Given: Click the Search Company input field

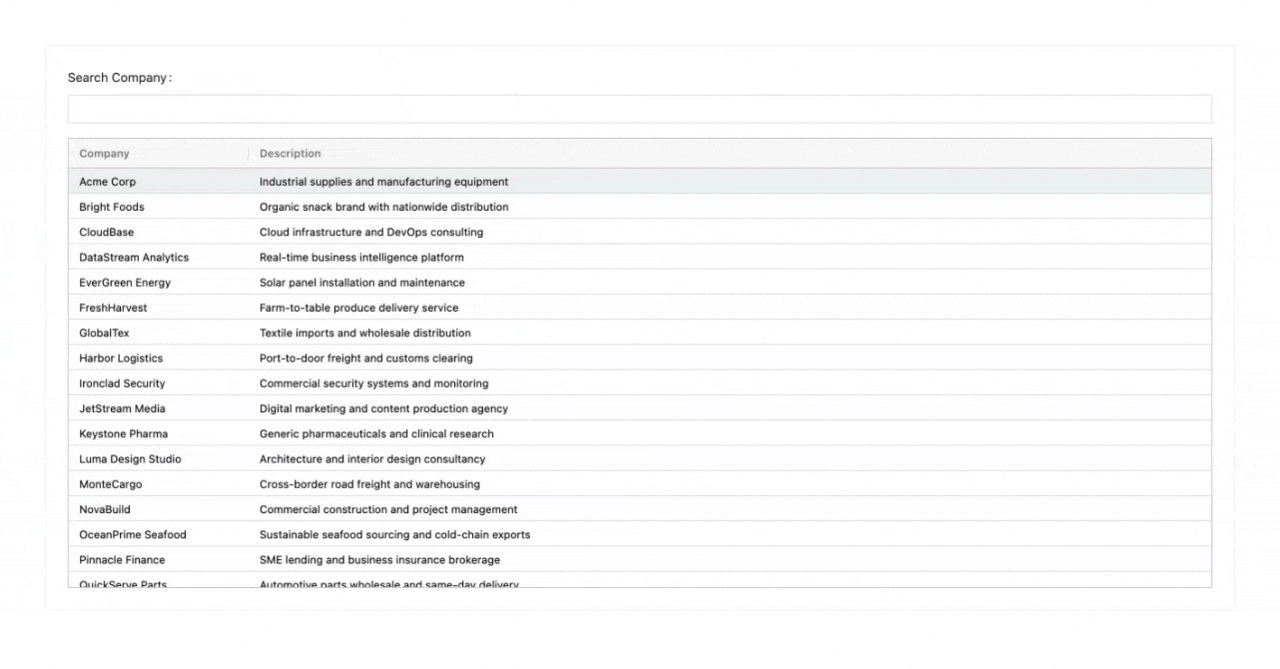Looking at the screenshot, I should [x=639, y=109].
